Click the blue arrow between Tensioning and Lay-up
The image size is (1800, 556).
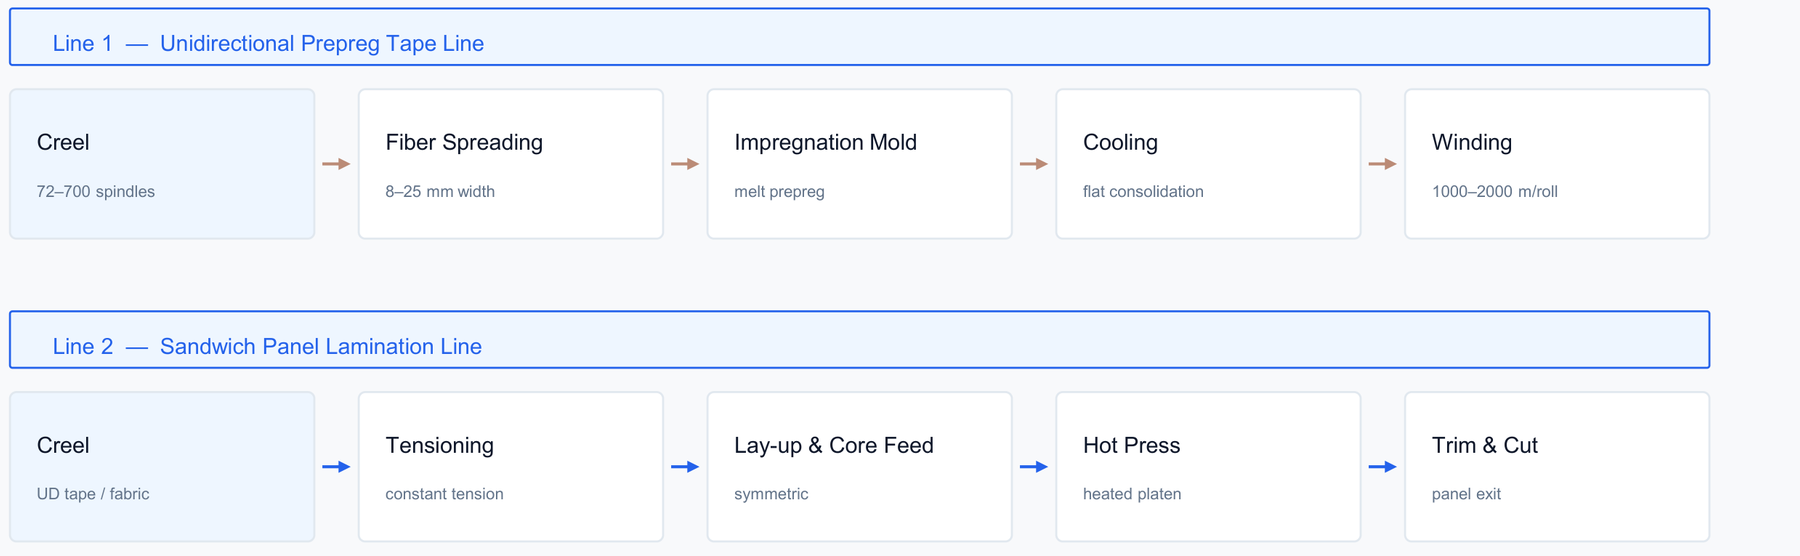[x=685, y=467]
